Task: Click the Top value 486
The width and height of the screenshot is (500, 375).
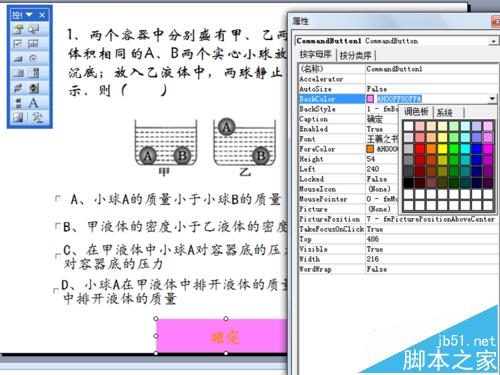Action: 373,239
